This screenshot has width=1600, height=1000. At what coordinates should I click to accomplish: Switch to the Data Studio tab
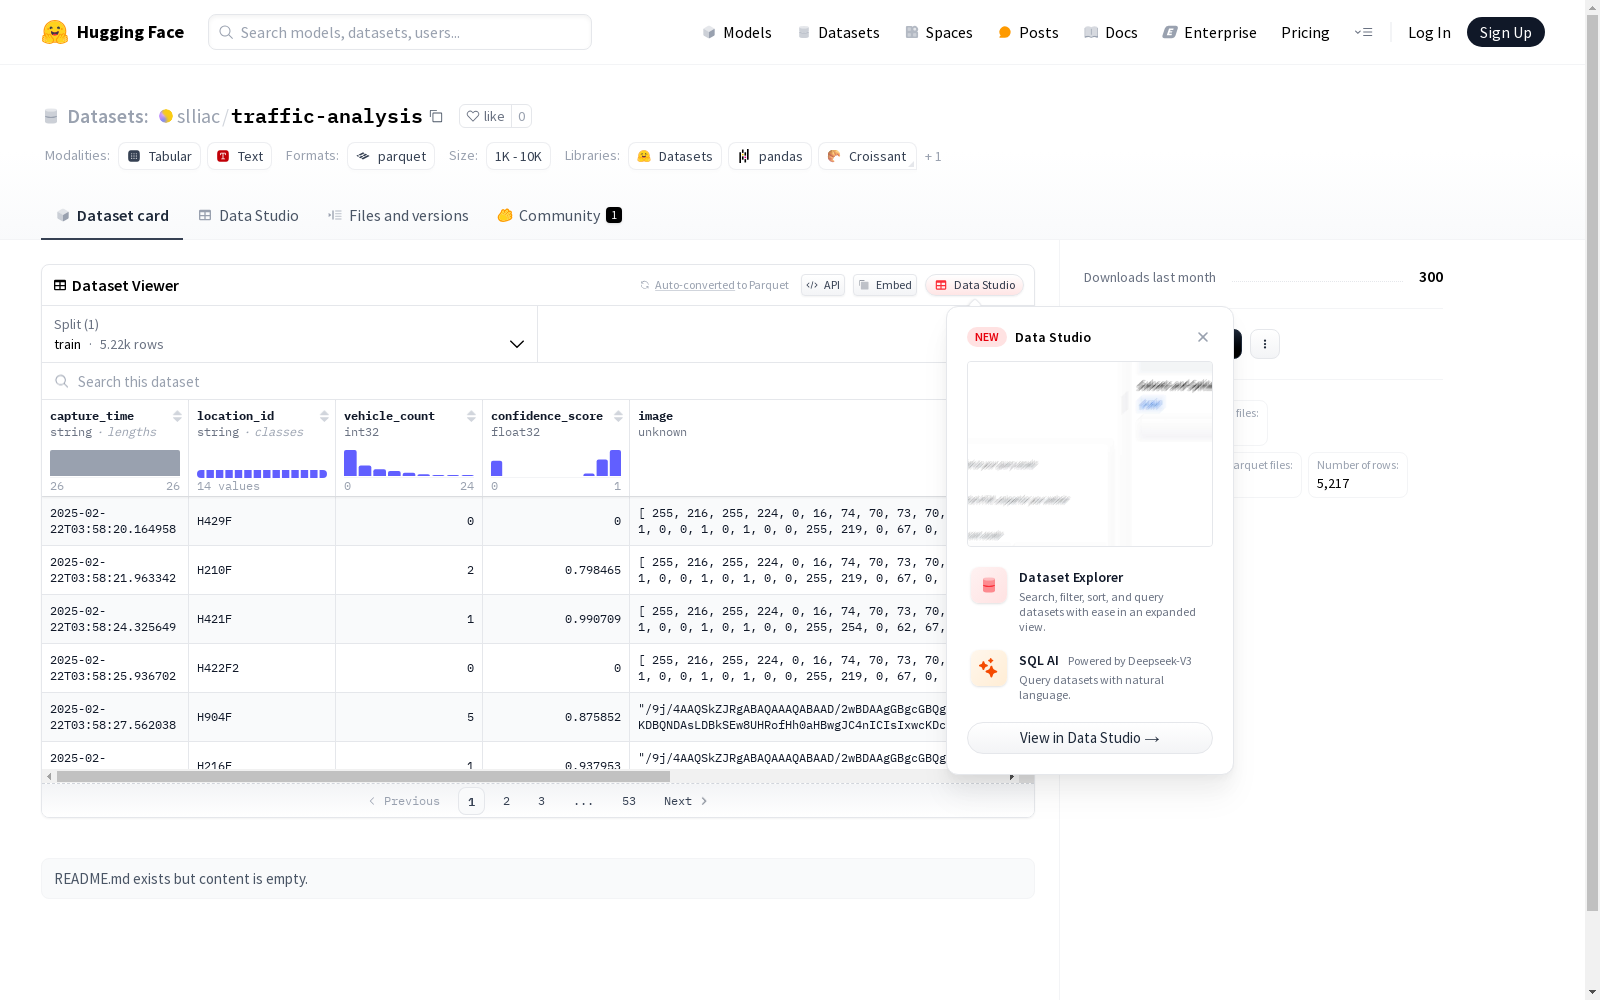pyautogui.click(x=249, y=216)
